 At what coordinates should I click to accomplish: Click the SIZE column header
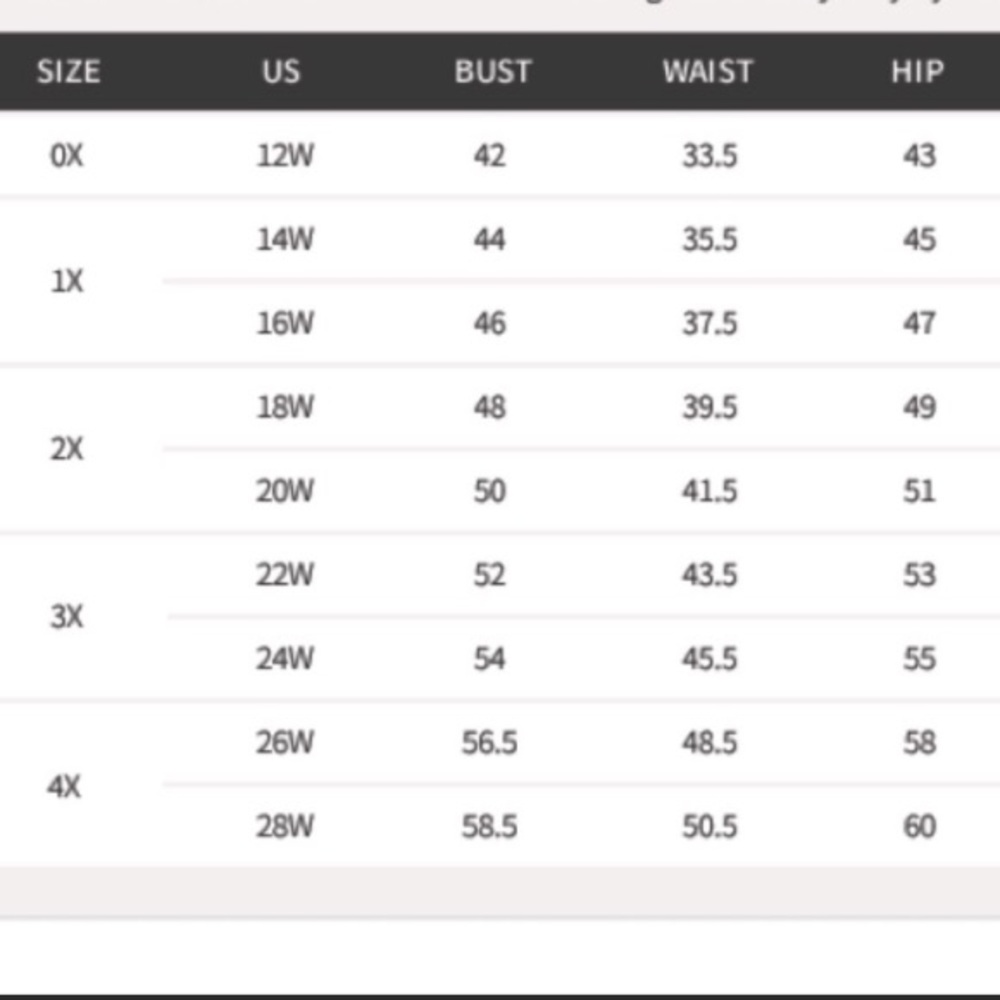tap(68, 72)
